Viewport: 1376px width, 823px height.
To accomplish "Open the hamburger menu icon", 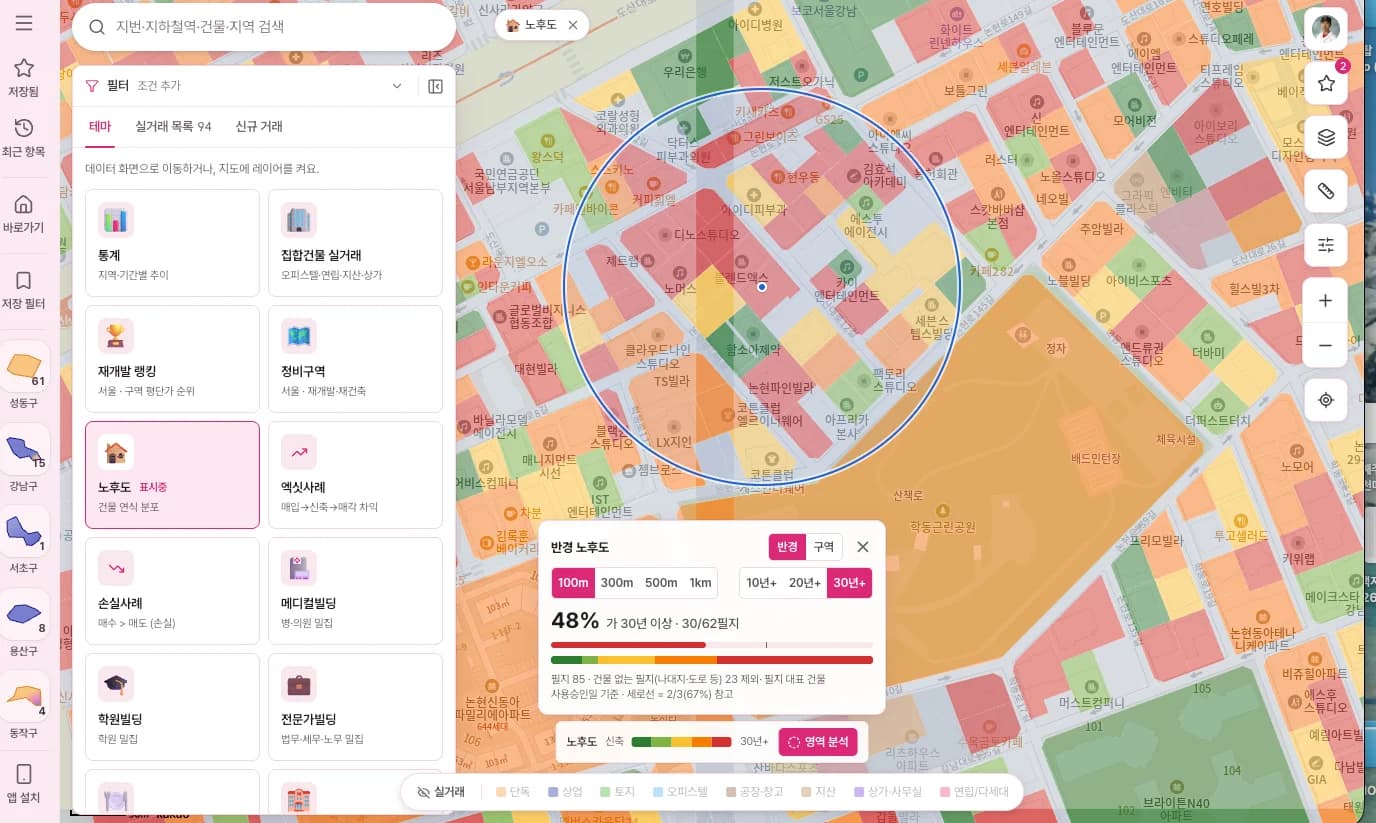I will [x=24, y=24].
